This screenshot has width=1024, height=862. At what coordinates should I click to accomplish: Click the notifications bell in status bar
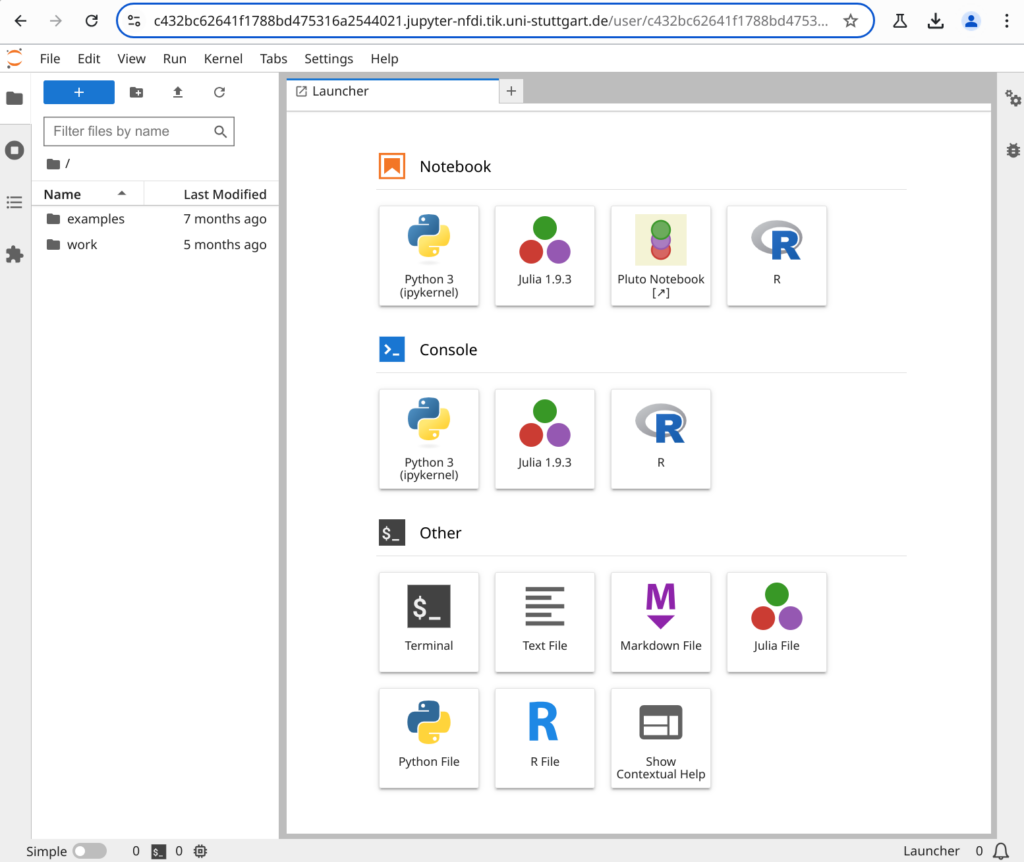click(x=1000, y=851)
